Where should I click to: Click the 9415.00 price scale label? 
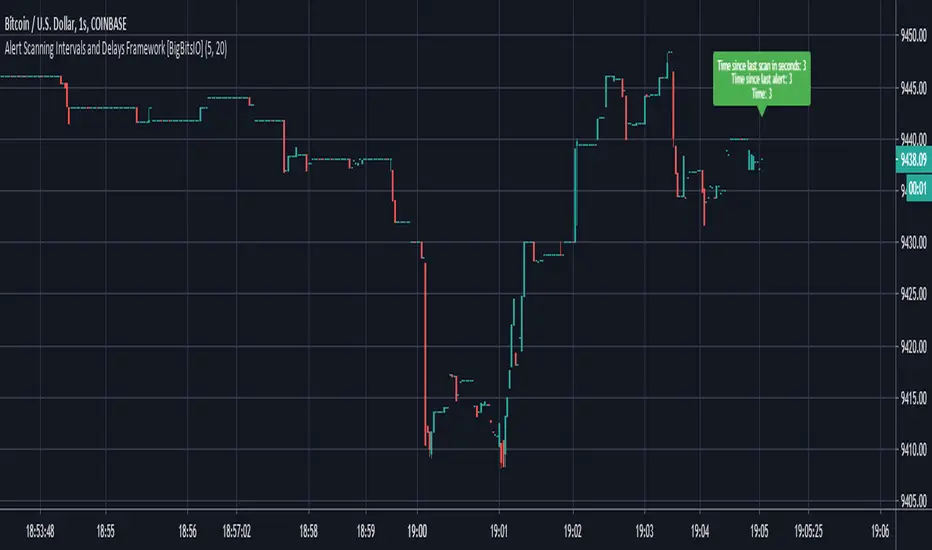[x=910, y=399]
